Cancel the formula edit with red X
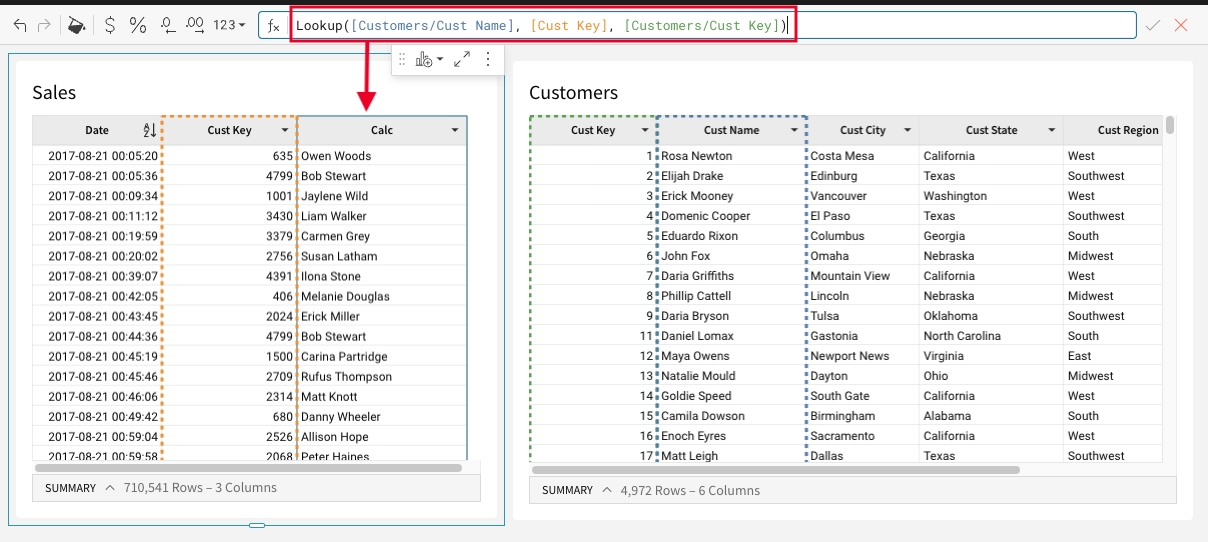Screen dimensions: 1208x542 (1181, 25)
